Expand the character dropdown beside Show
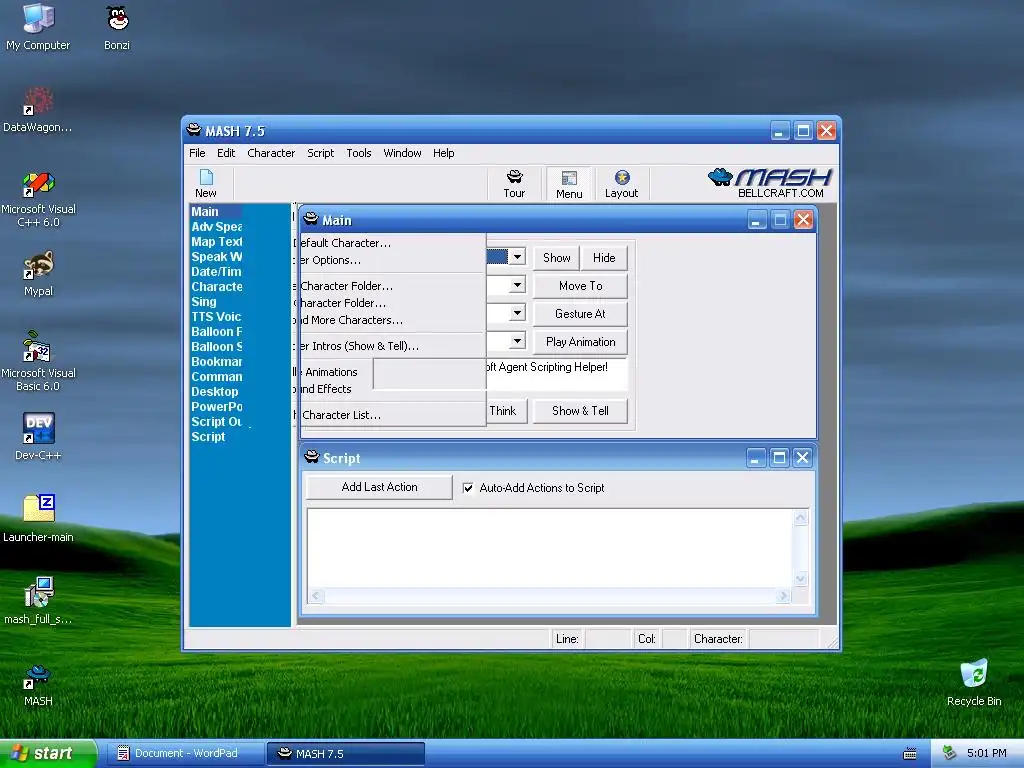The height and width of the screenshot is (768, 1024). tap(517, 257)
